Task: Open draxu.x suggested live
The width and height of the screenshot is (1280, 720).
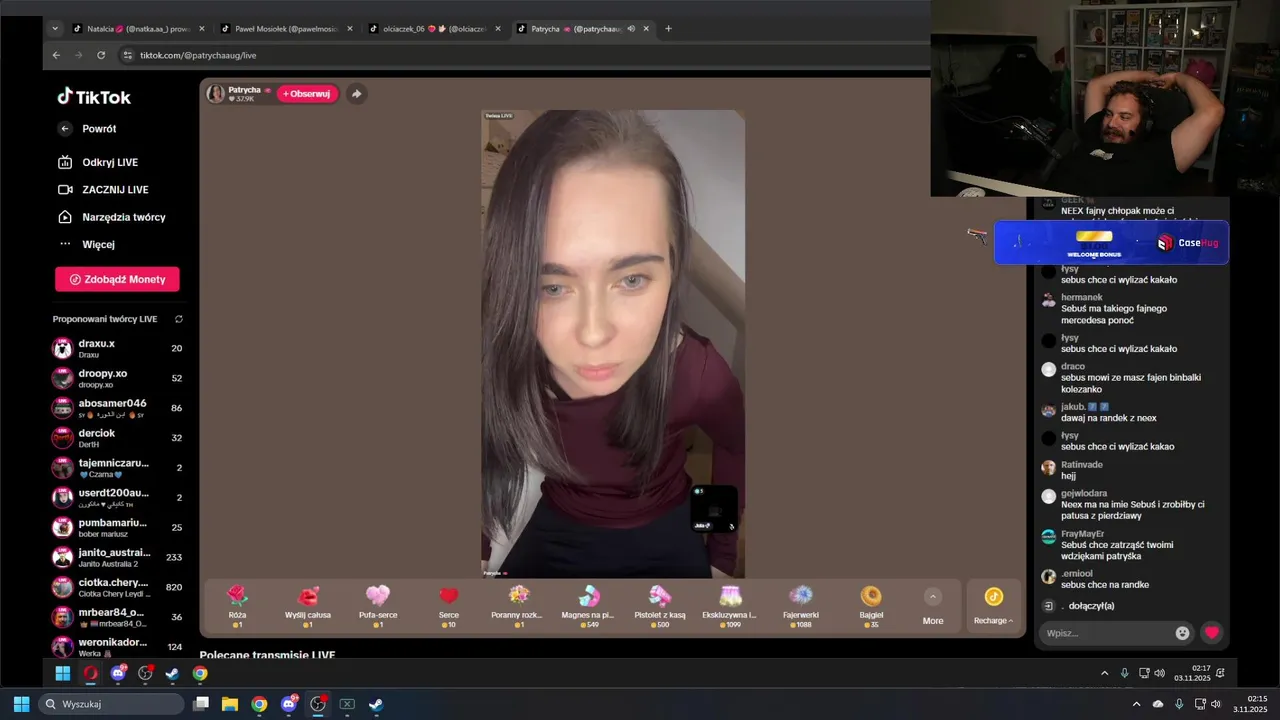Action: (x=118, y=348)
